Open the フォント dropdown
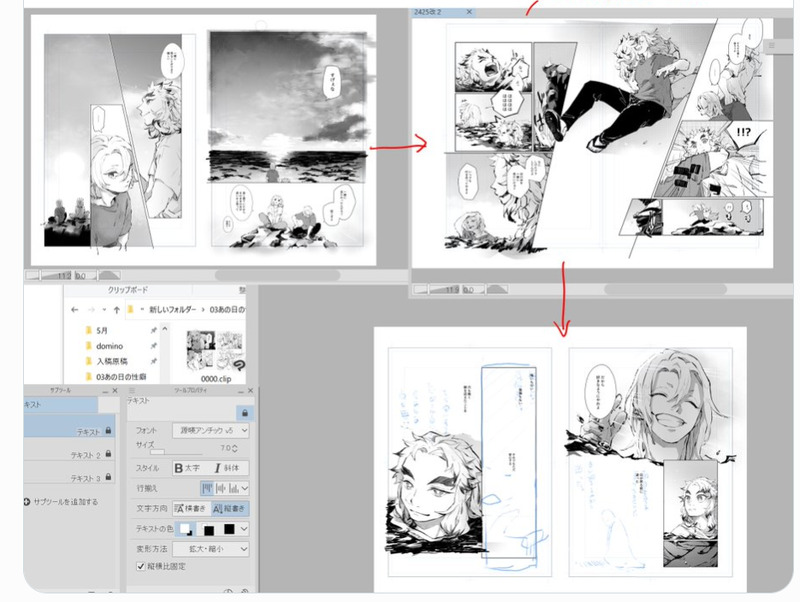This screenshot has width=800, height=602. point(211,431)
